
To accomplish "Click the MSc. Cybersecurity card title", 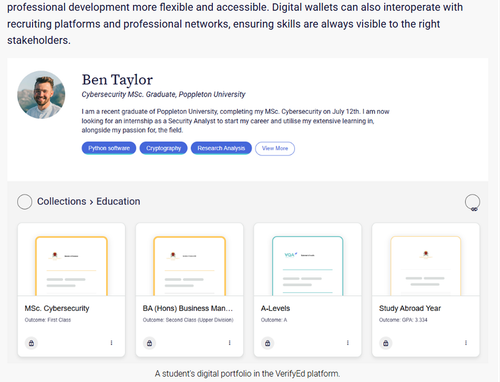I will pos(57,308).
